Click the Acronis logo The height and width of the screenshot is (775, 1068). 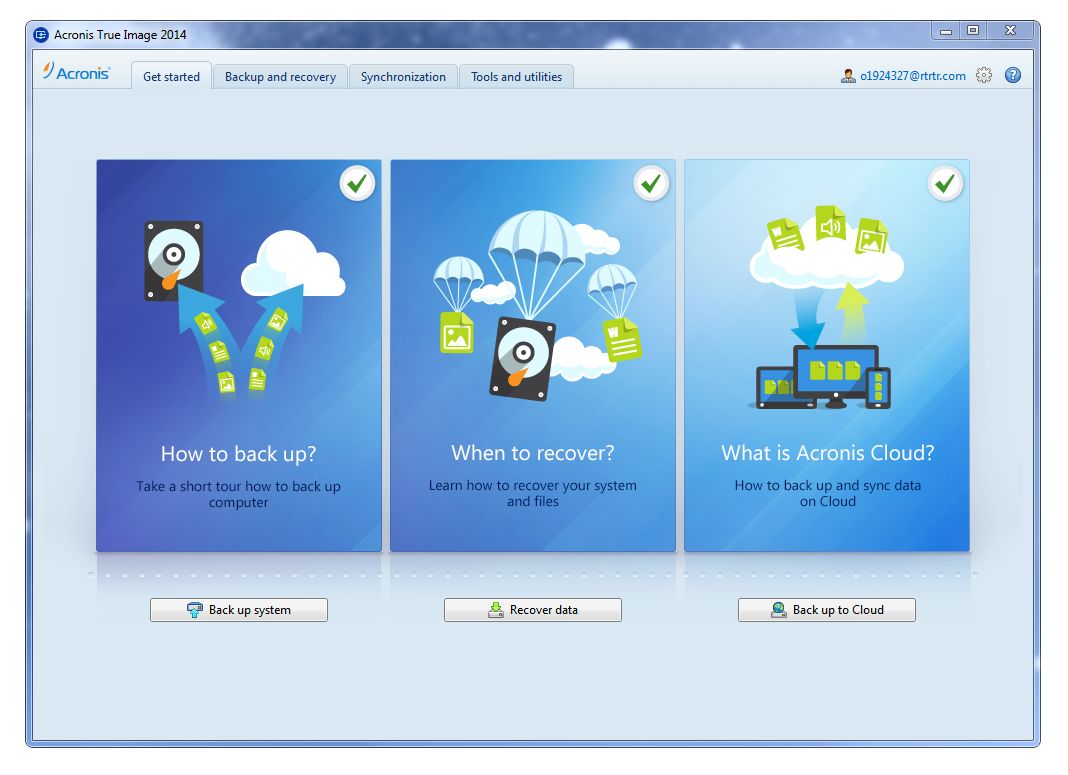(76, 72)
